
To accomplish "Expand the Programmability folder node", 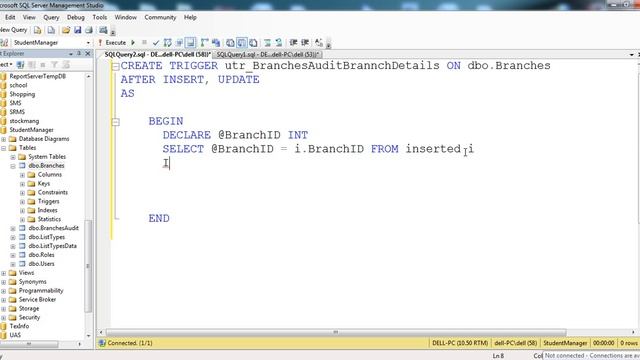I will pyautogui.click(x=4, y=291).
